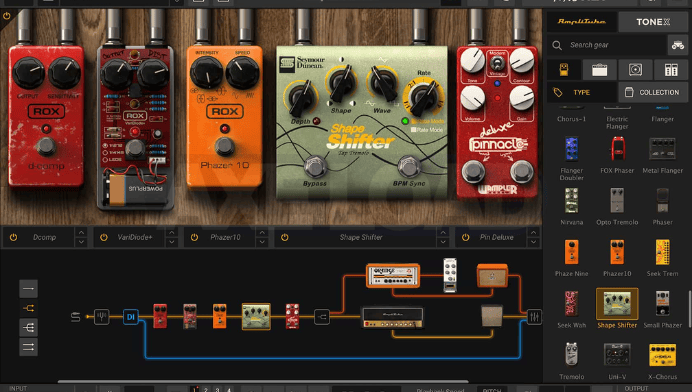Switch to the TONEX tab
Screen dimensions: 692x392
point(653,22)
